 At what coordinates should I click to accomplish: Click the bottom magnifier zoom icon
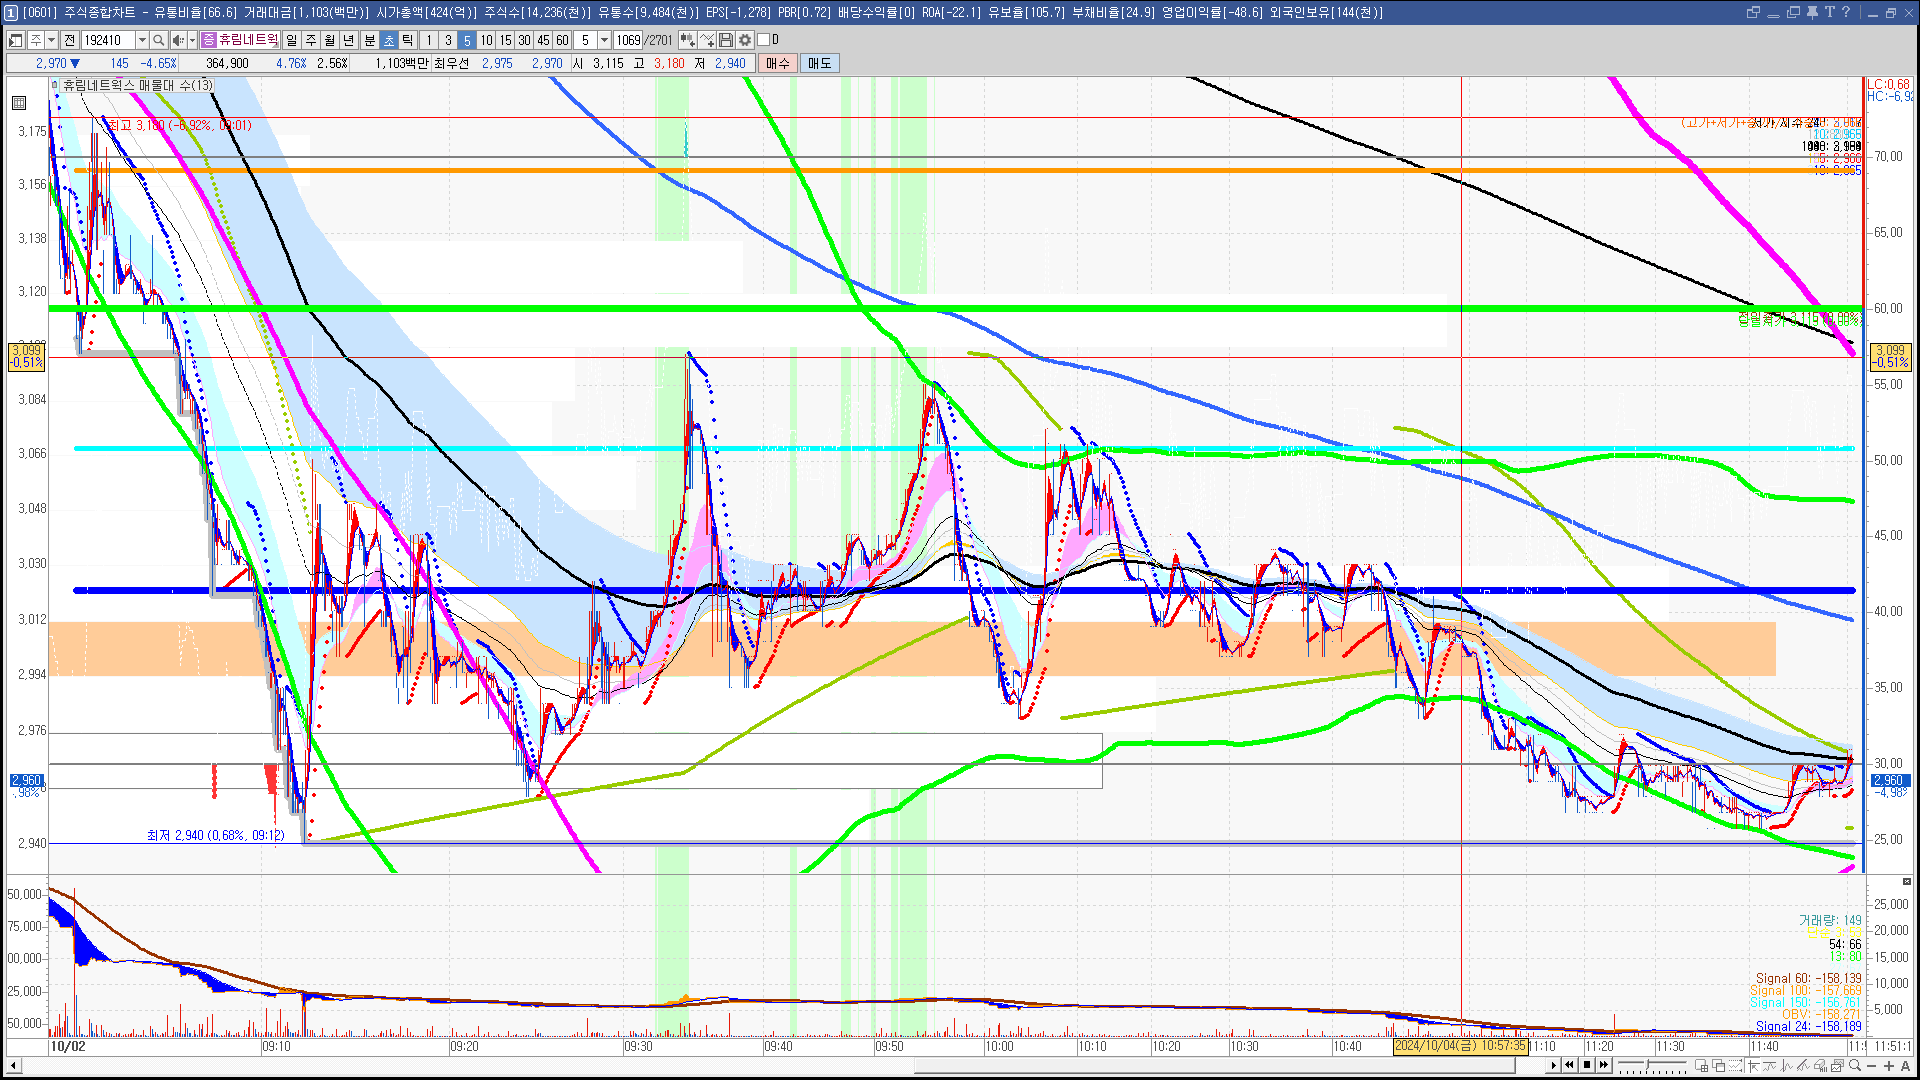[x=1855, y=1065]
